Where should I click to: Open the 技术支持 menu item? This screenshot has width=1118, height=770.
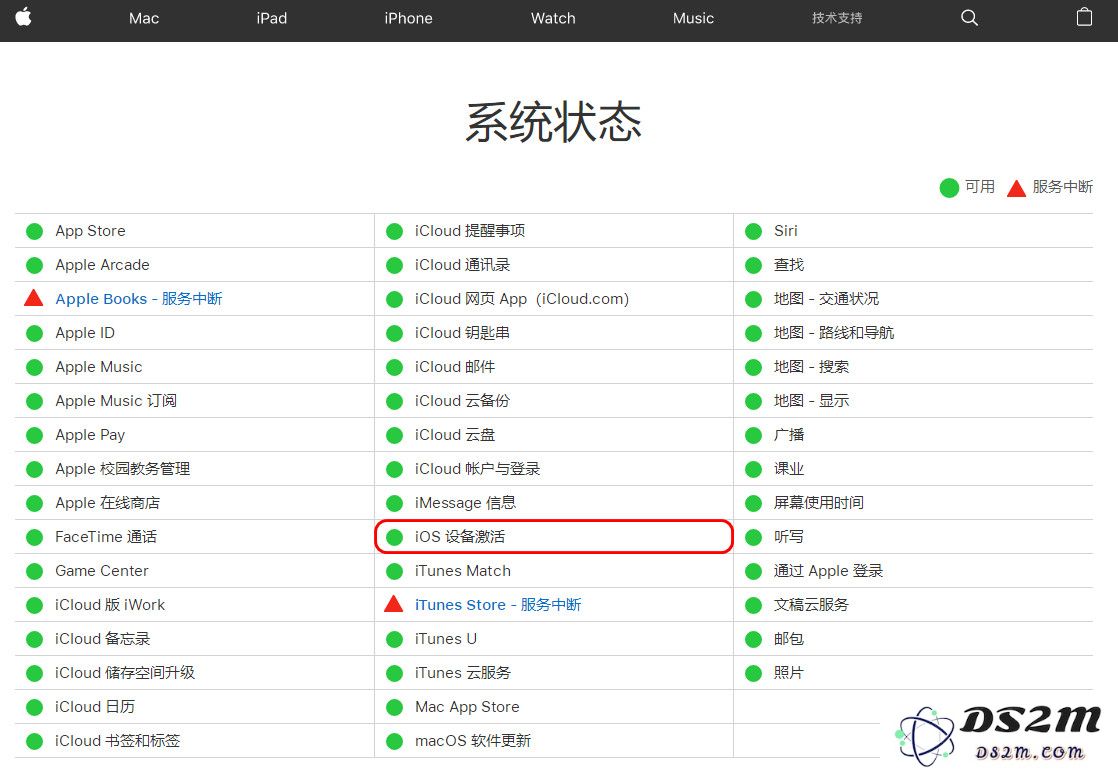point(837,18)
